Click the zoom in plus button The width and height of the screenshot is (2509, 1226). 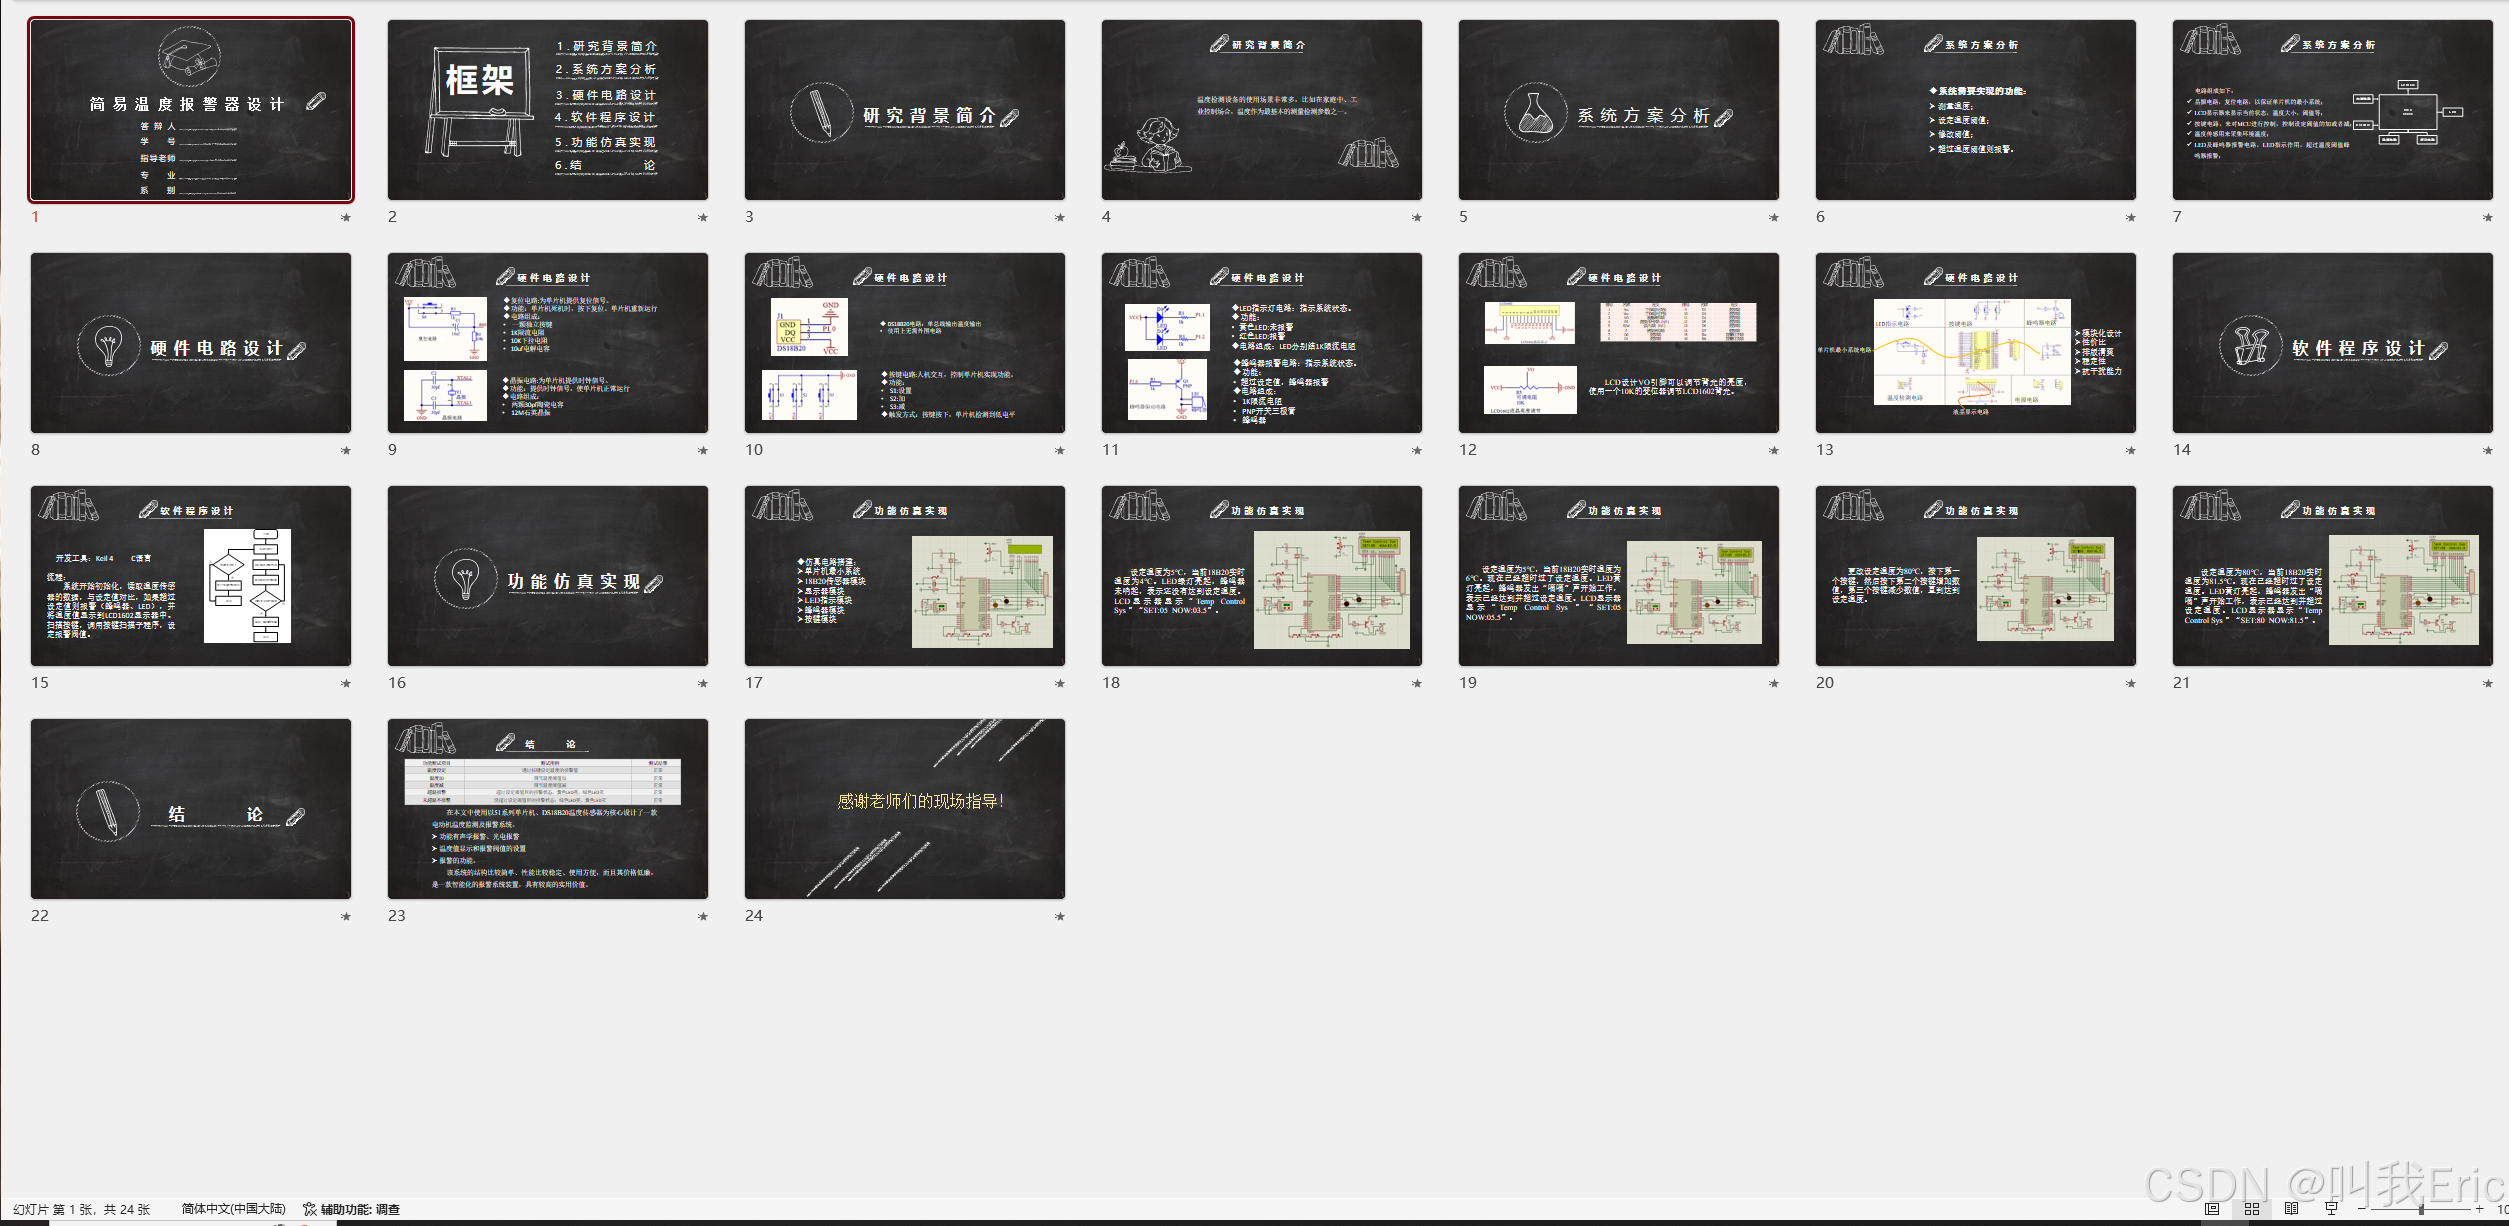click(x=2479, y=1209)
